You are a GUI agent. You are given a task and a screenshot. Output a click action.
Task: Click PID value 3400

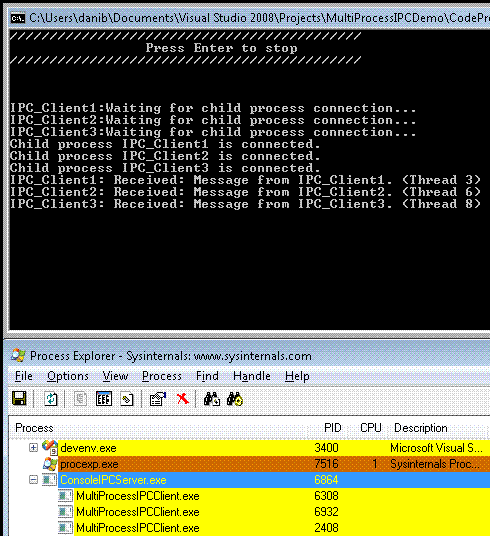pyautogui.click(x=326, y=447)
